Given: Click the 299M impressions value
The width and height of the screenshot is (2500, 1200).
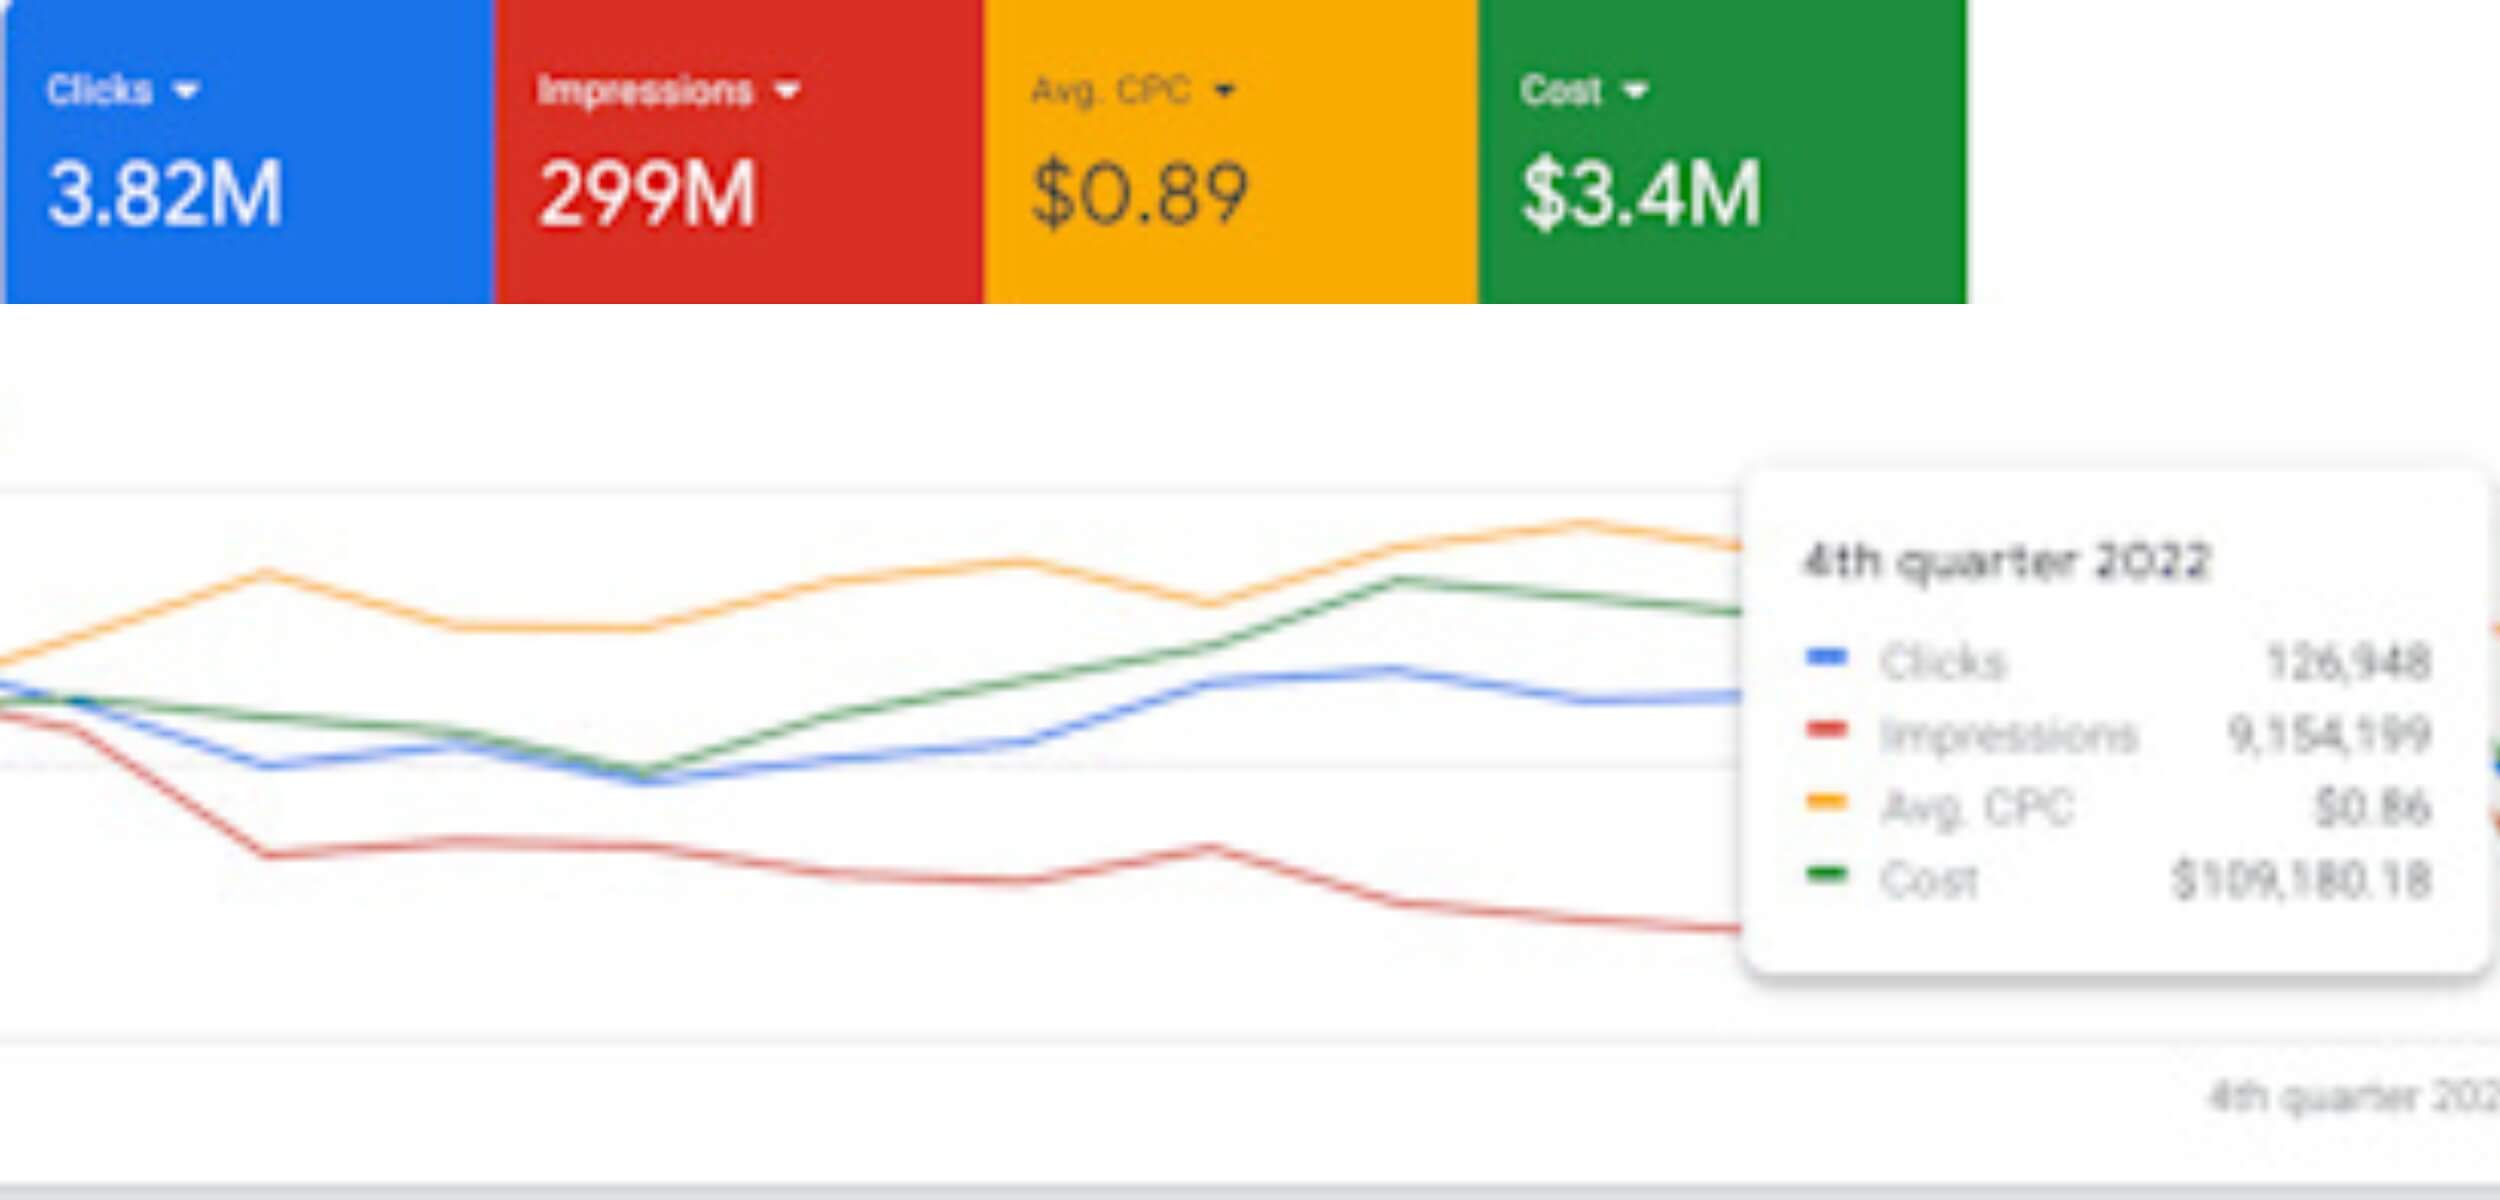Looking at the screenshot, I should click(647, 194).
